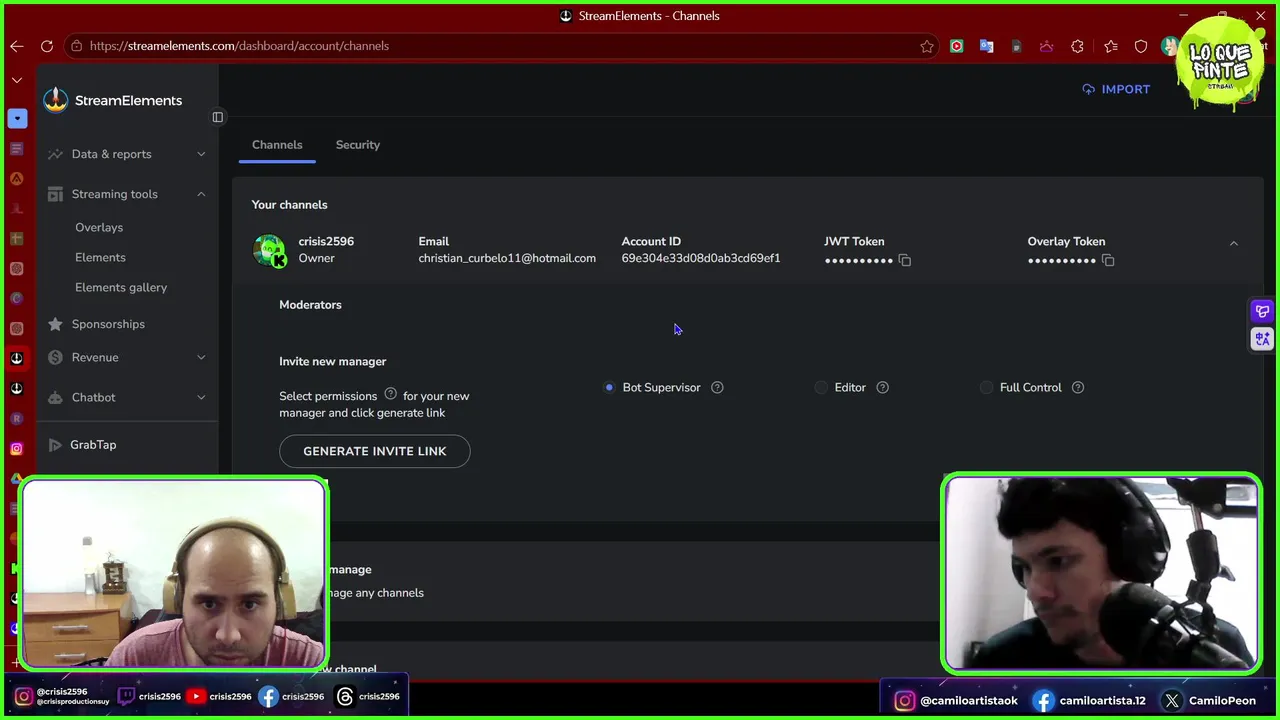1280x720 pixels.
Task: Collapse the Streaming tools chevron
Action: [x=201, y=194]
